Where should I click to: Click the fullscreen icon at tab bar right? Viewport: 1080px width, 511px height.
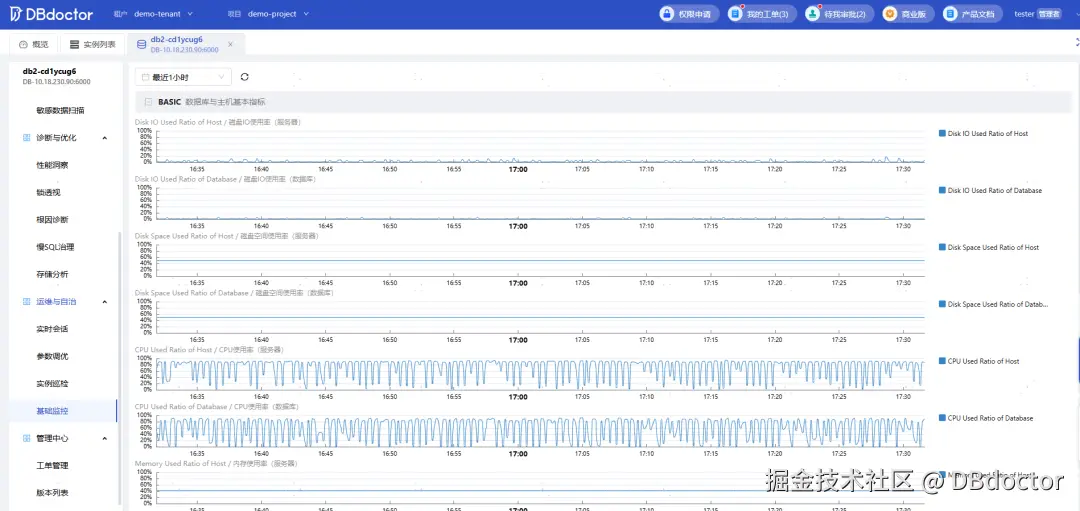pos(1076,43)
